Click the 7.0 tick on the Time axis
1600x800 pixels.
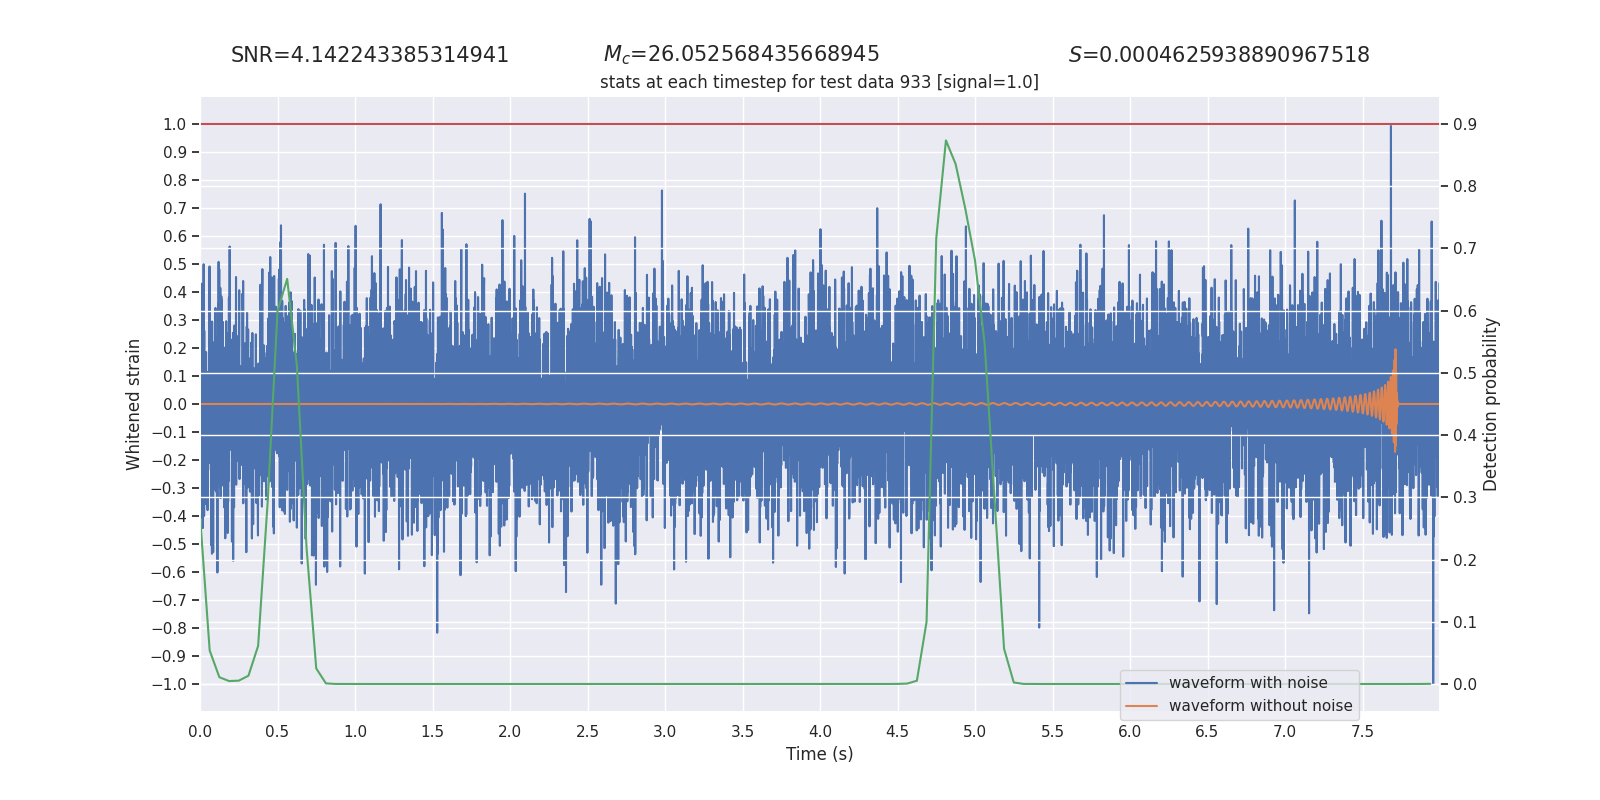[x=1285, y=731]
